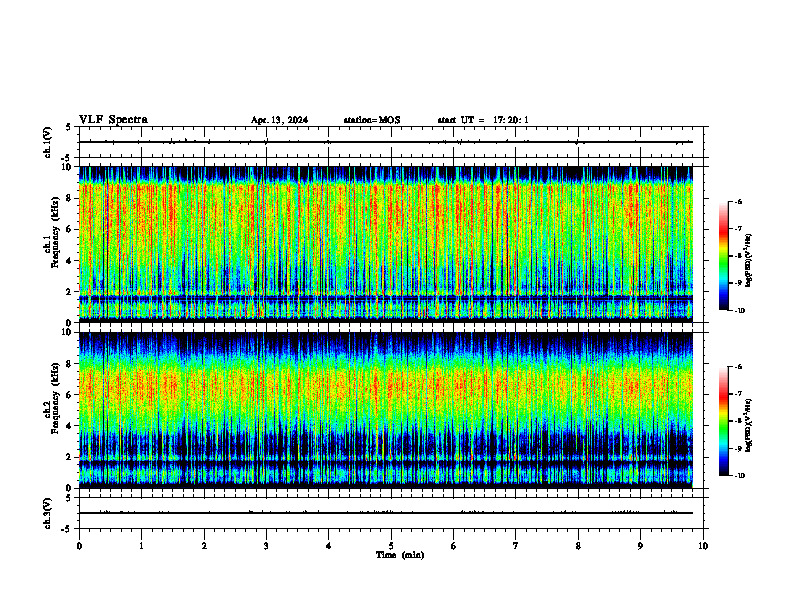Click time-axis tick label "8"

coord(578,546)
